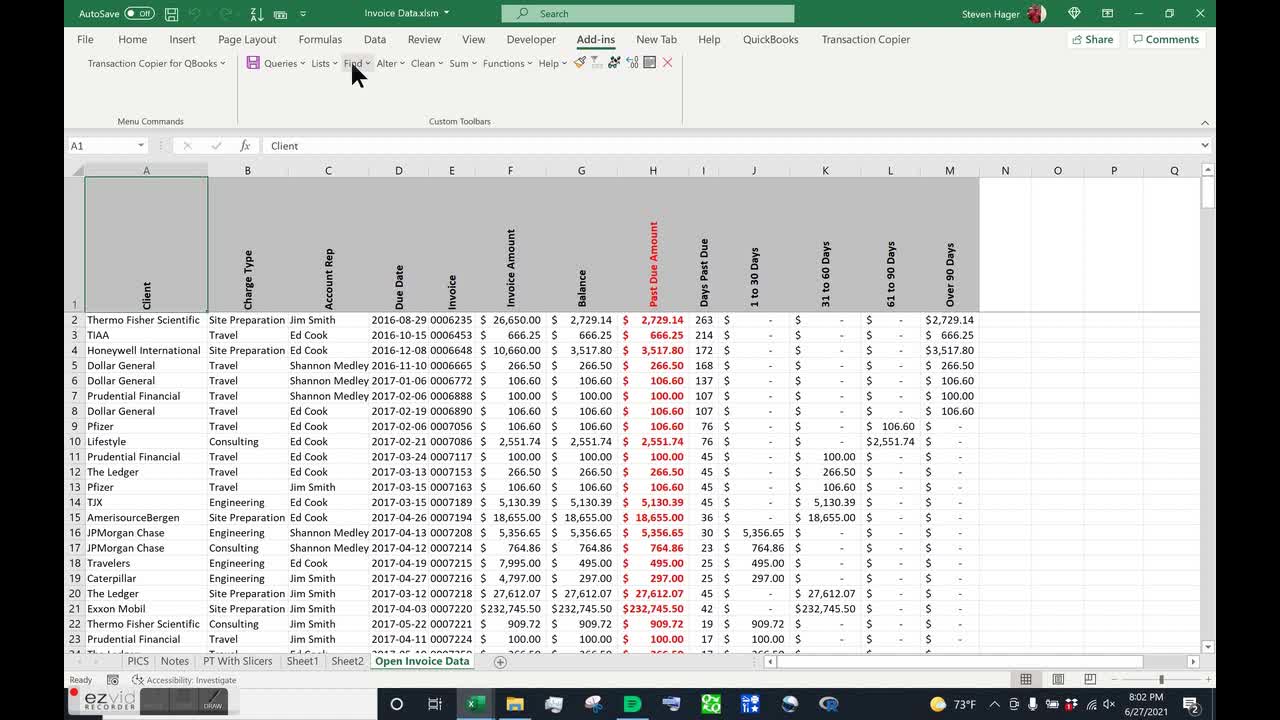
Task: Collapse the ribbon with the caret
Action: 1205,122
